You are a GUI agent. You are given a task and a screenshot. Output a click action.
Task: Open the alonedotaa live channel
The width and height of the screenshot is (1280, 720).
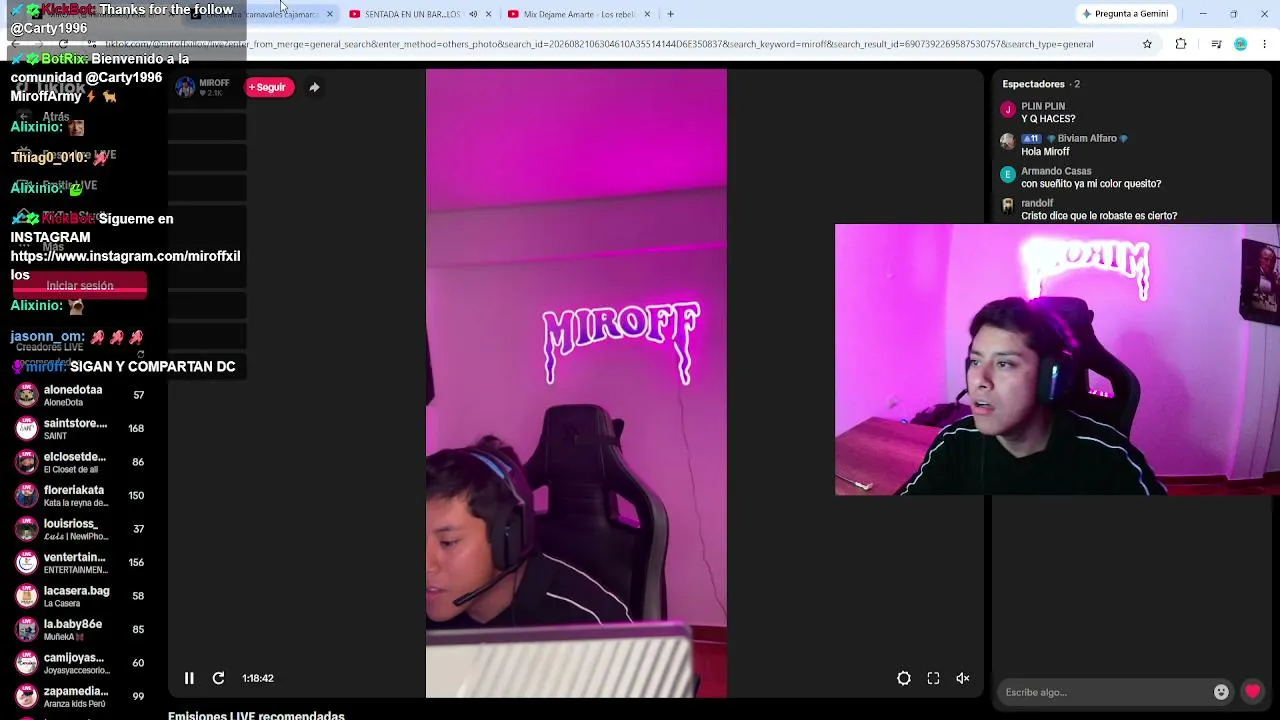(80, 395)
